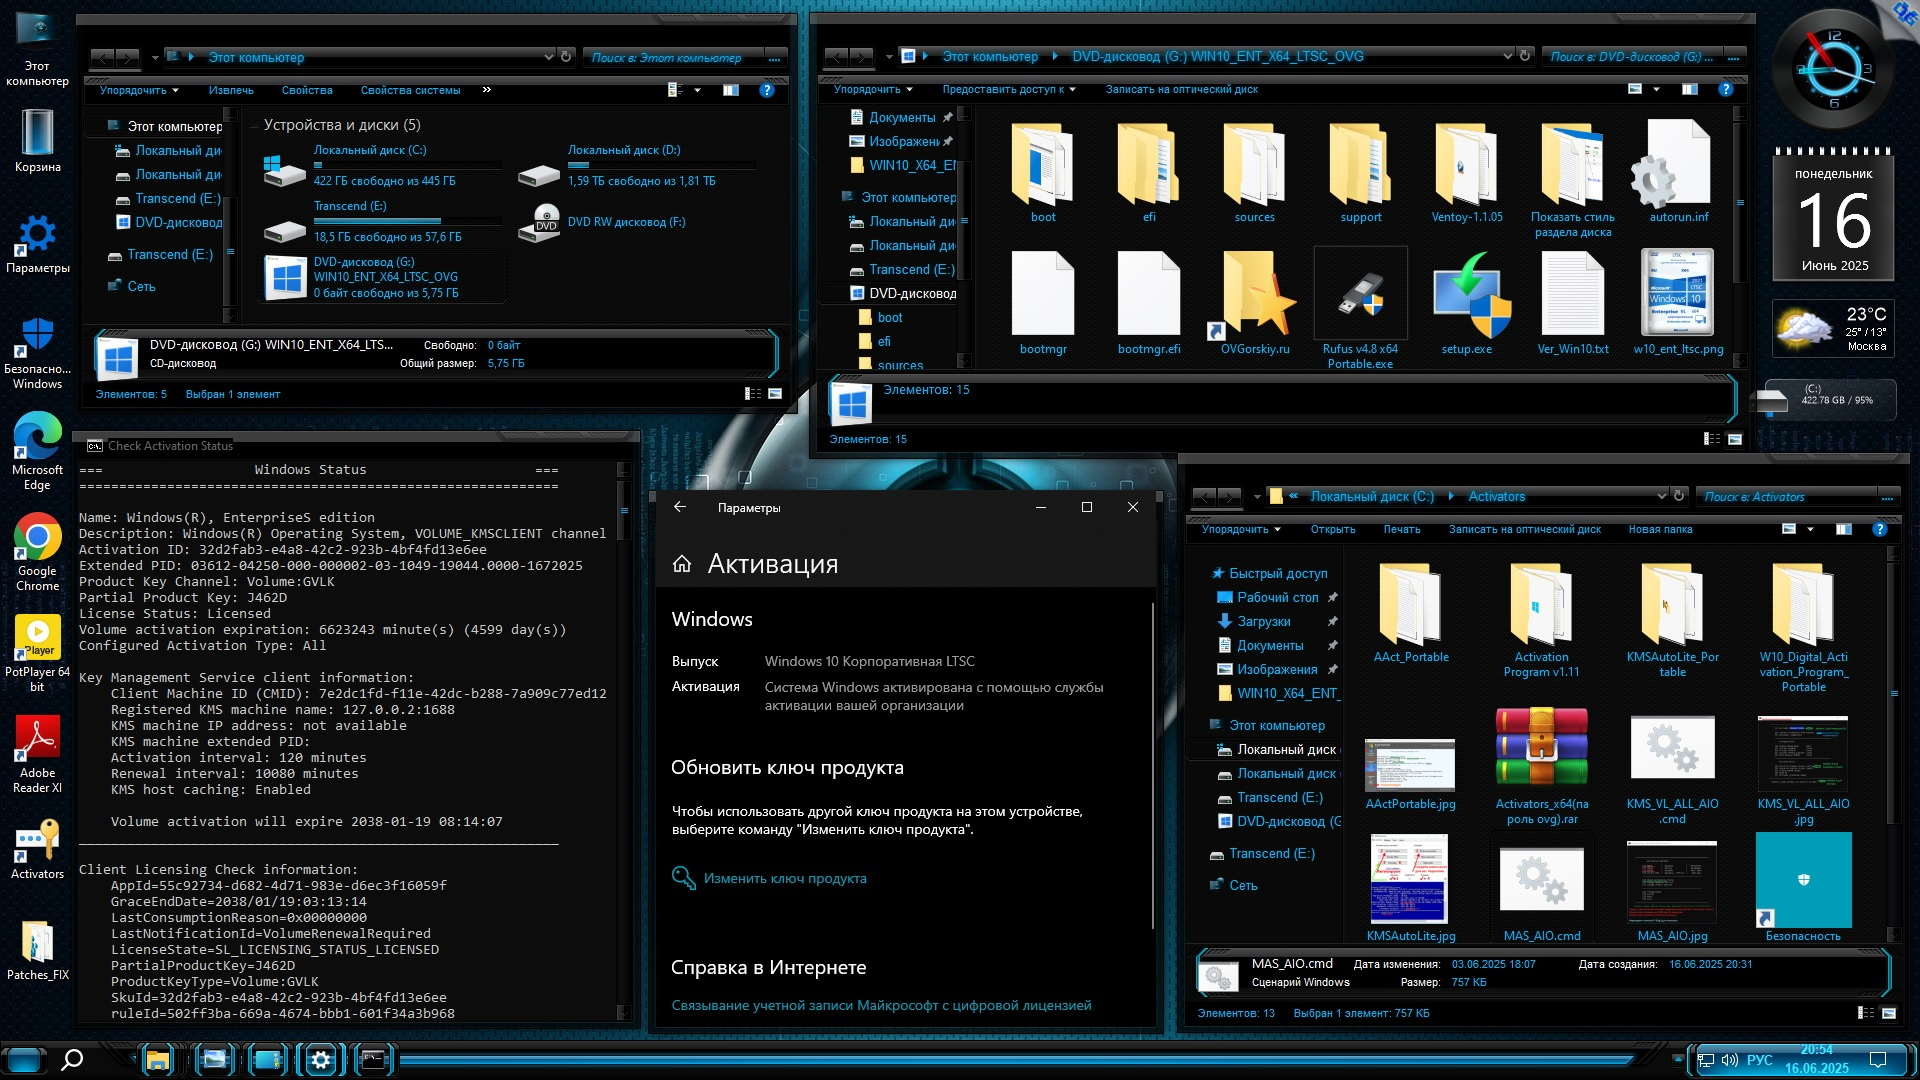Expand toolbar overflow chevron in This PC window

coord(487,90)
